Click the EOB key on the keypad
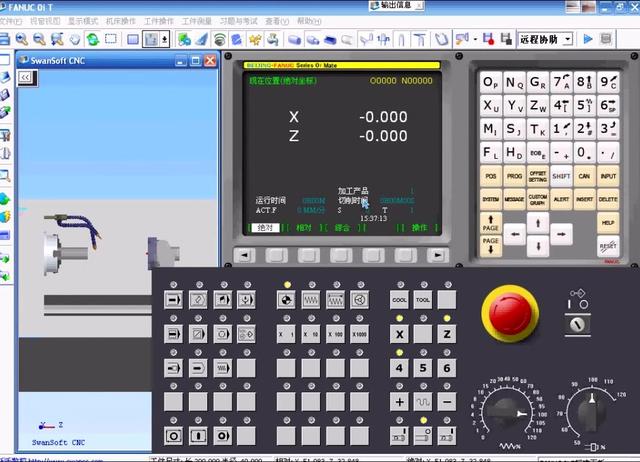 [x=538, y=153]
